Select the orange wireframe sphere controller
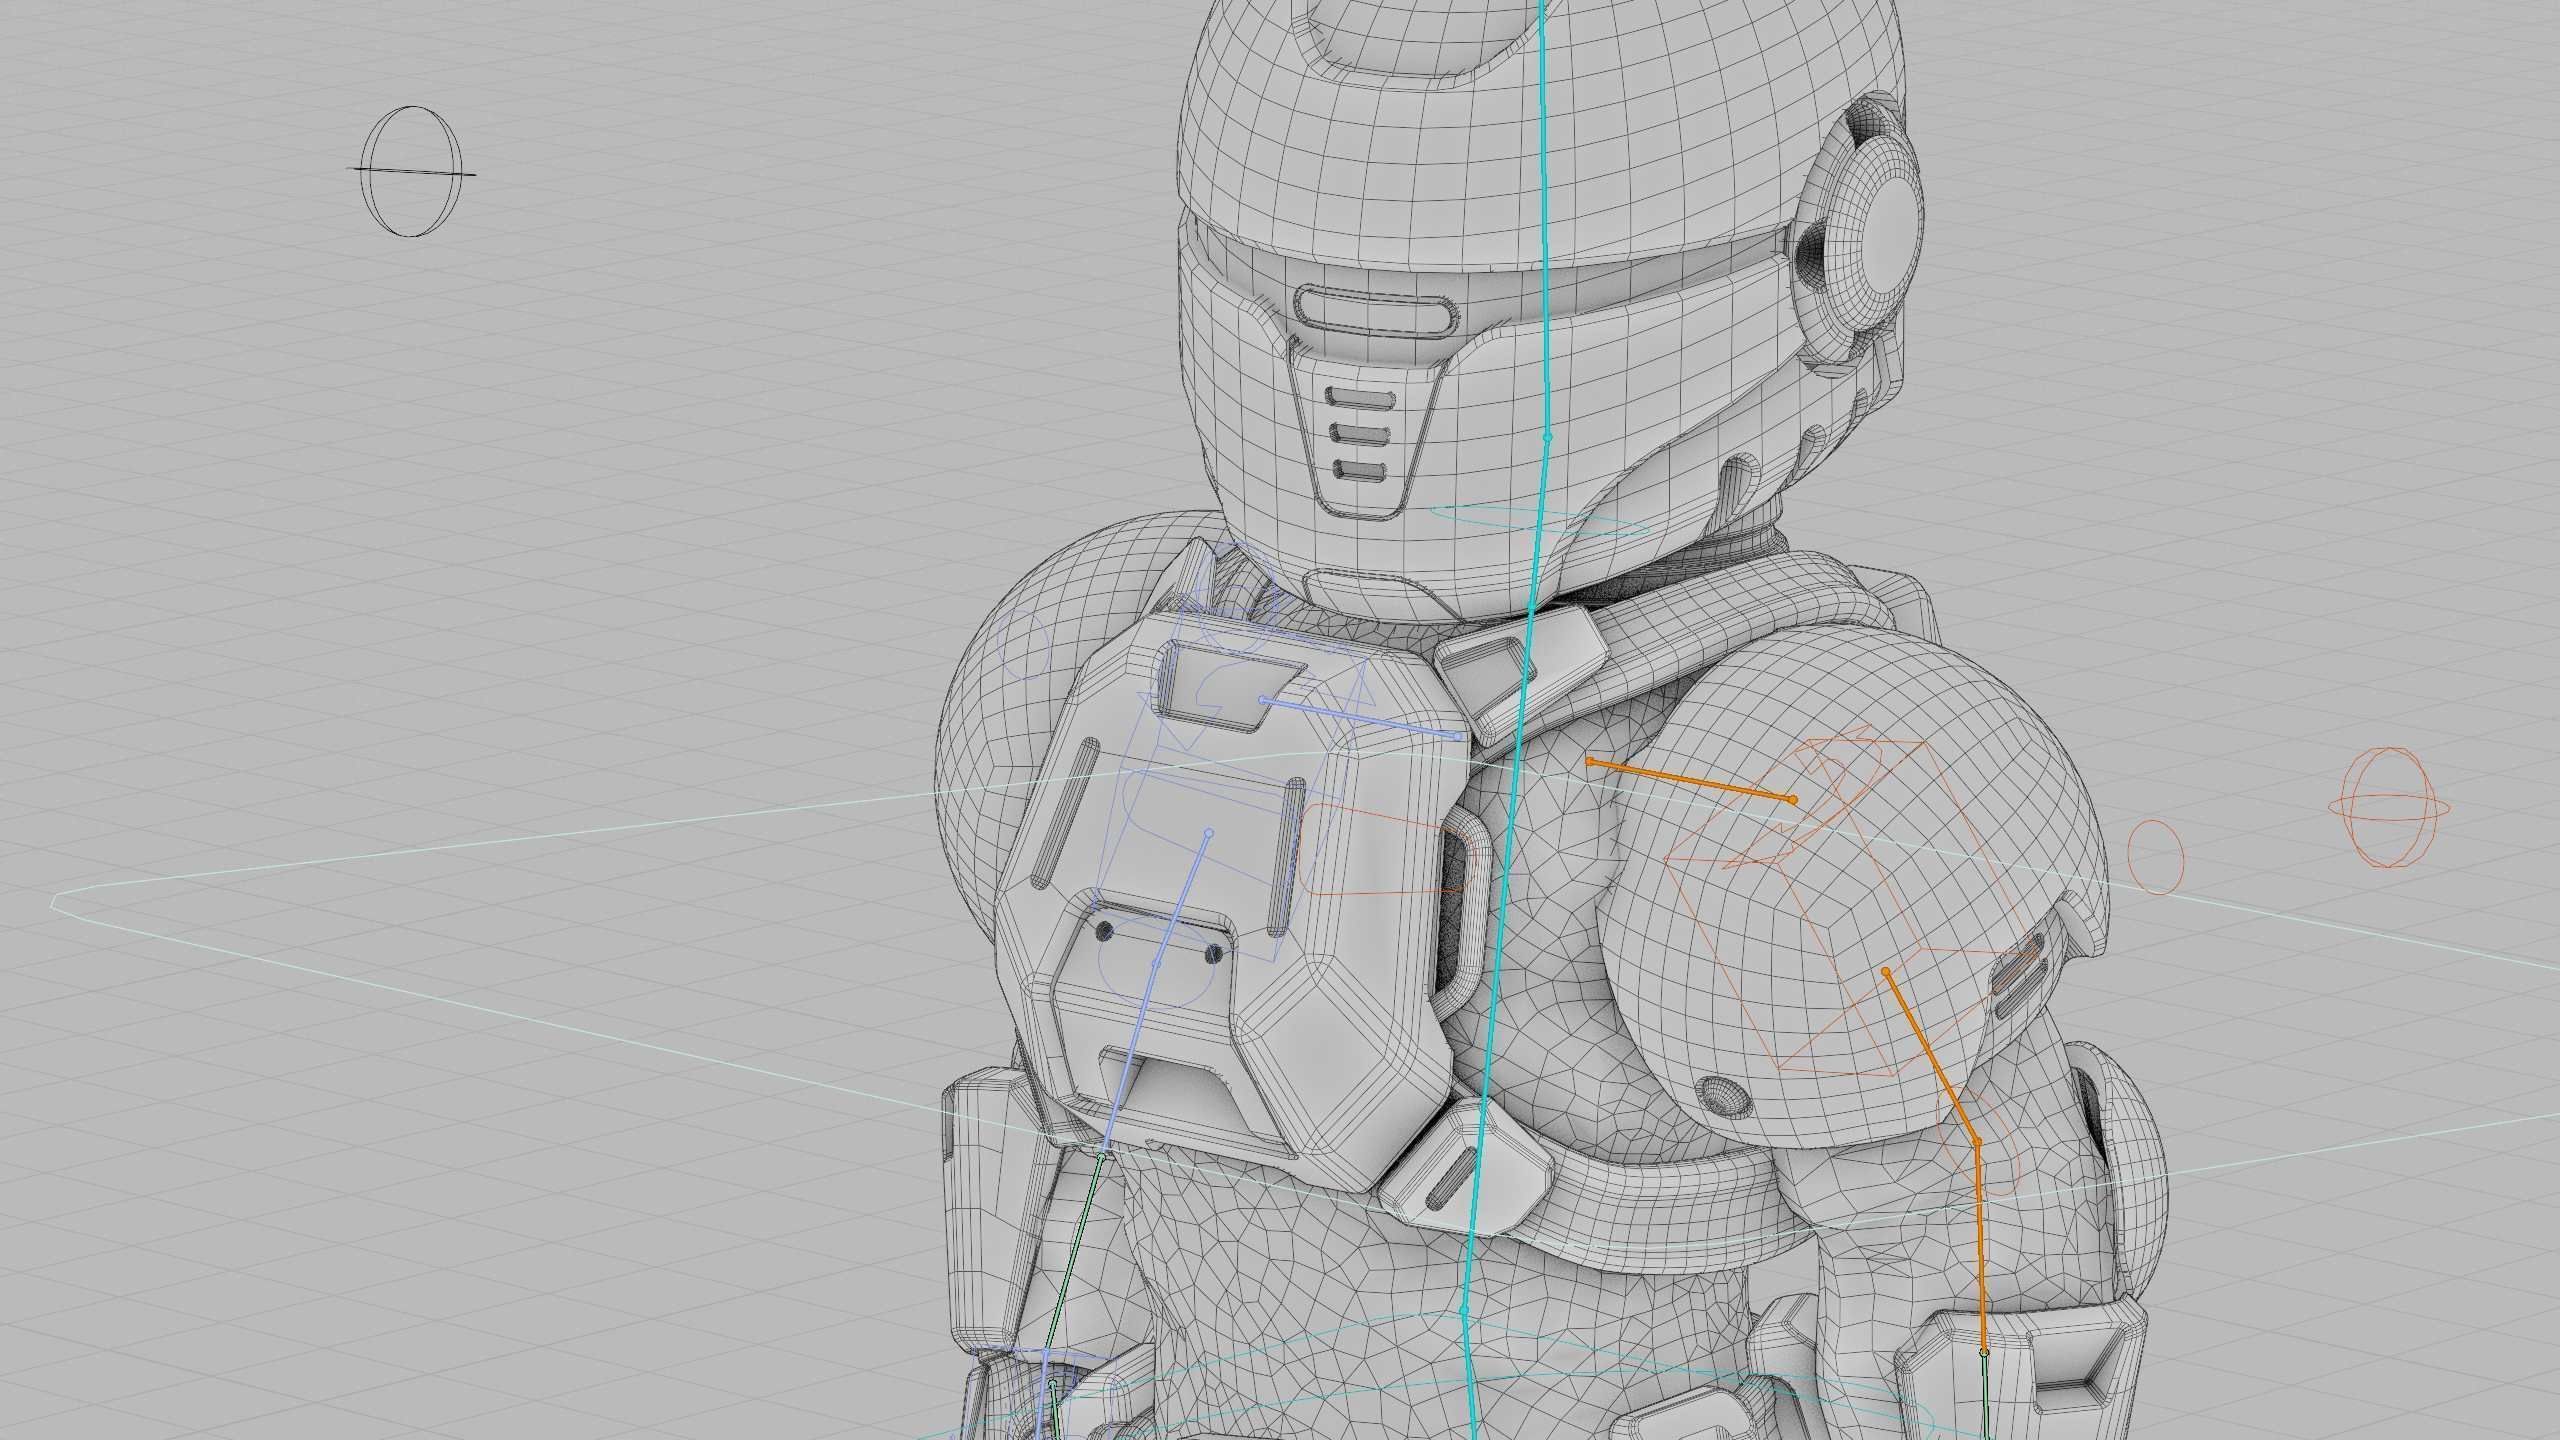Viewport: 2560px width, 1440px height. (2389, 808)
